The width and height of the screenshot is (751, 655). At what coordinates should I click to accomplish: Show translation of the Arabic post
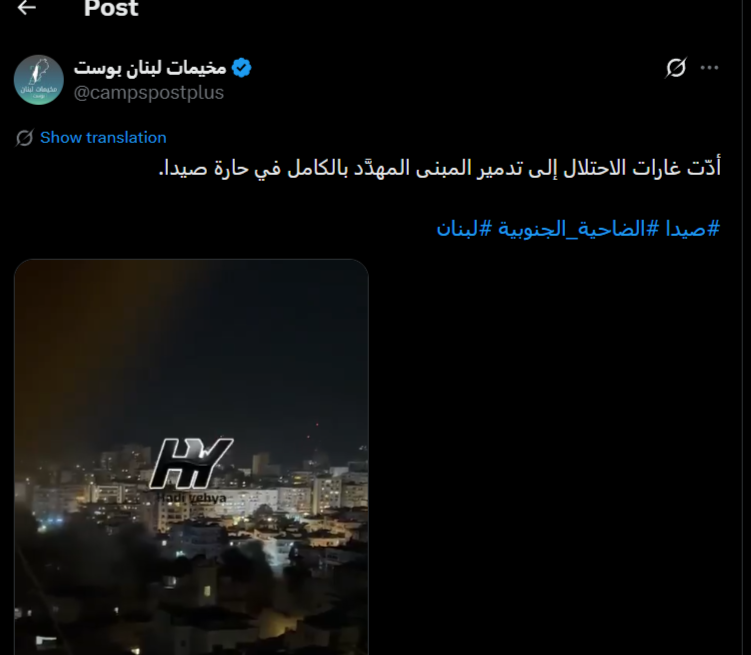[x=103, y=138]
